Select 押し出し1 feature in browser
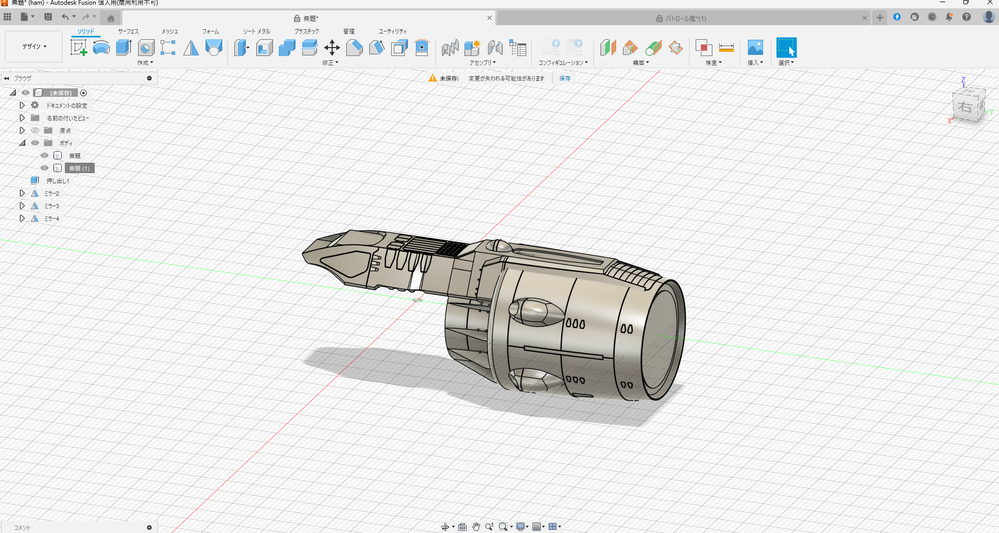Viewport: 999px width, 533px height. 58,181
